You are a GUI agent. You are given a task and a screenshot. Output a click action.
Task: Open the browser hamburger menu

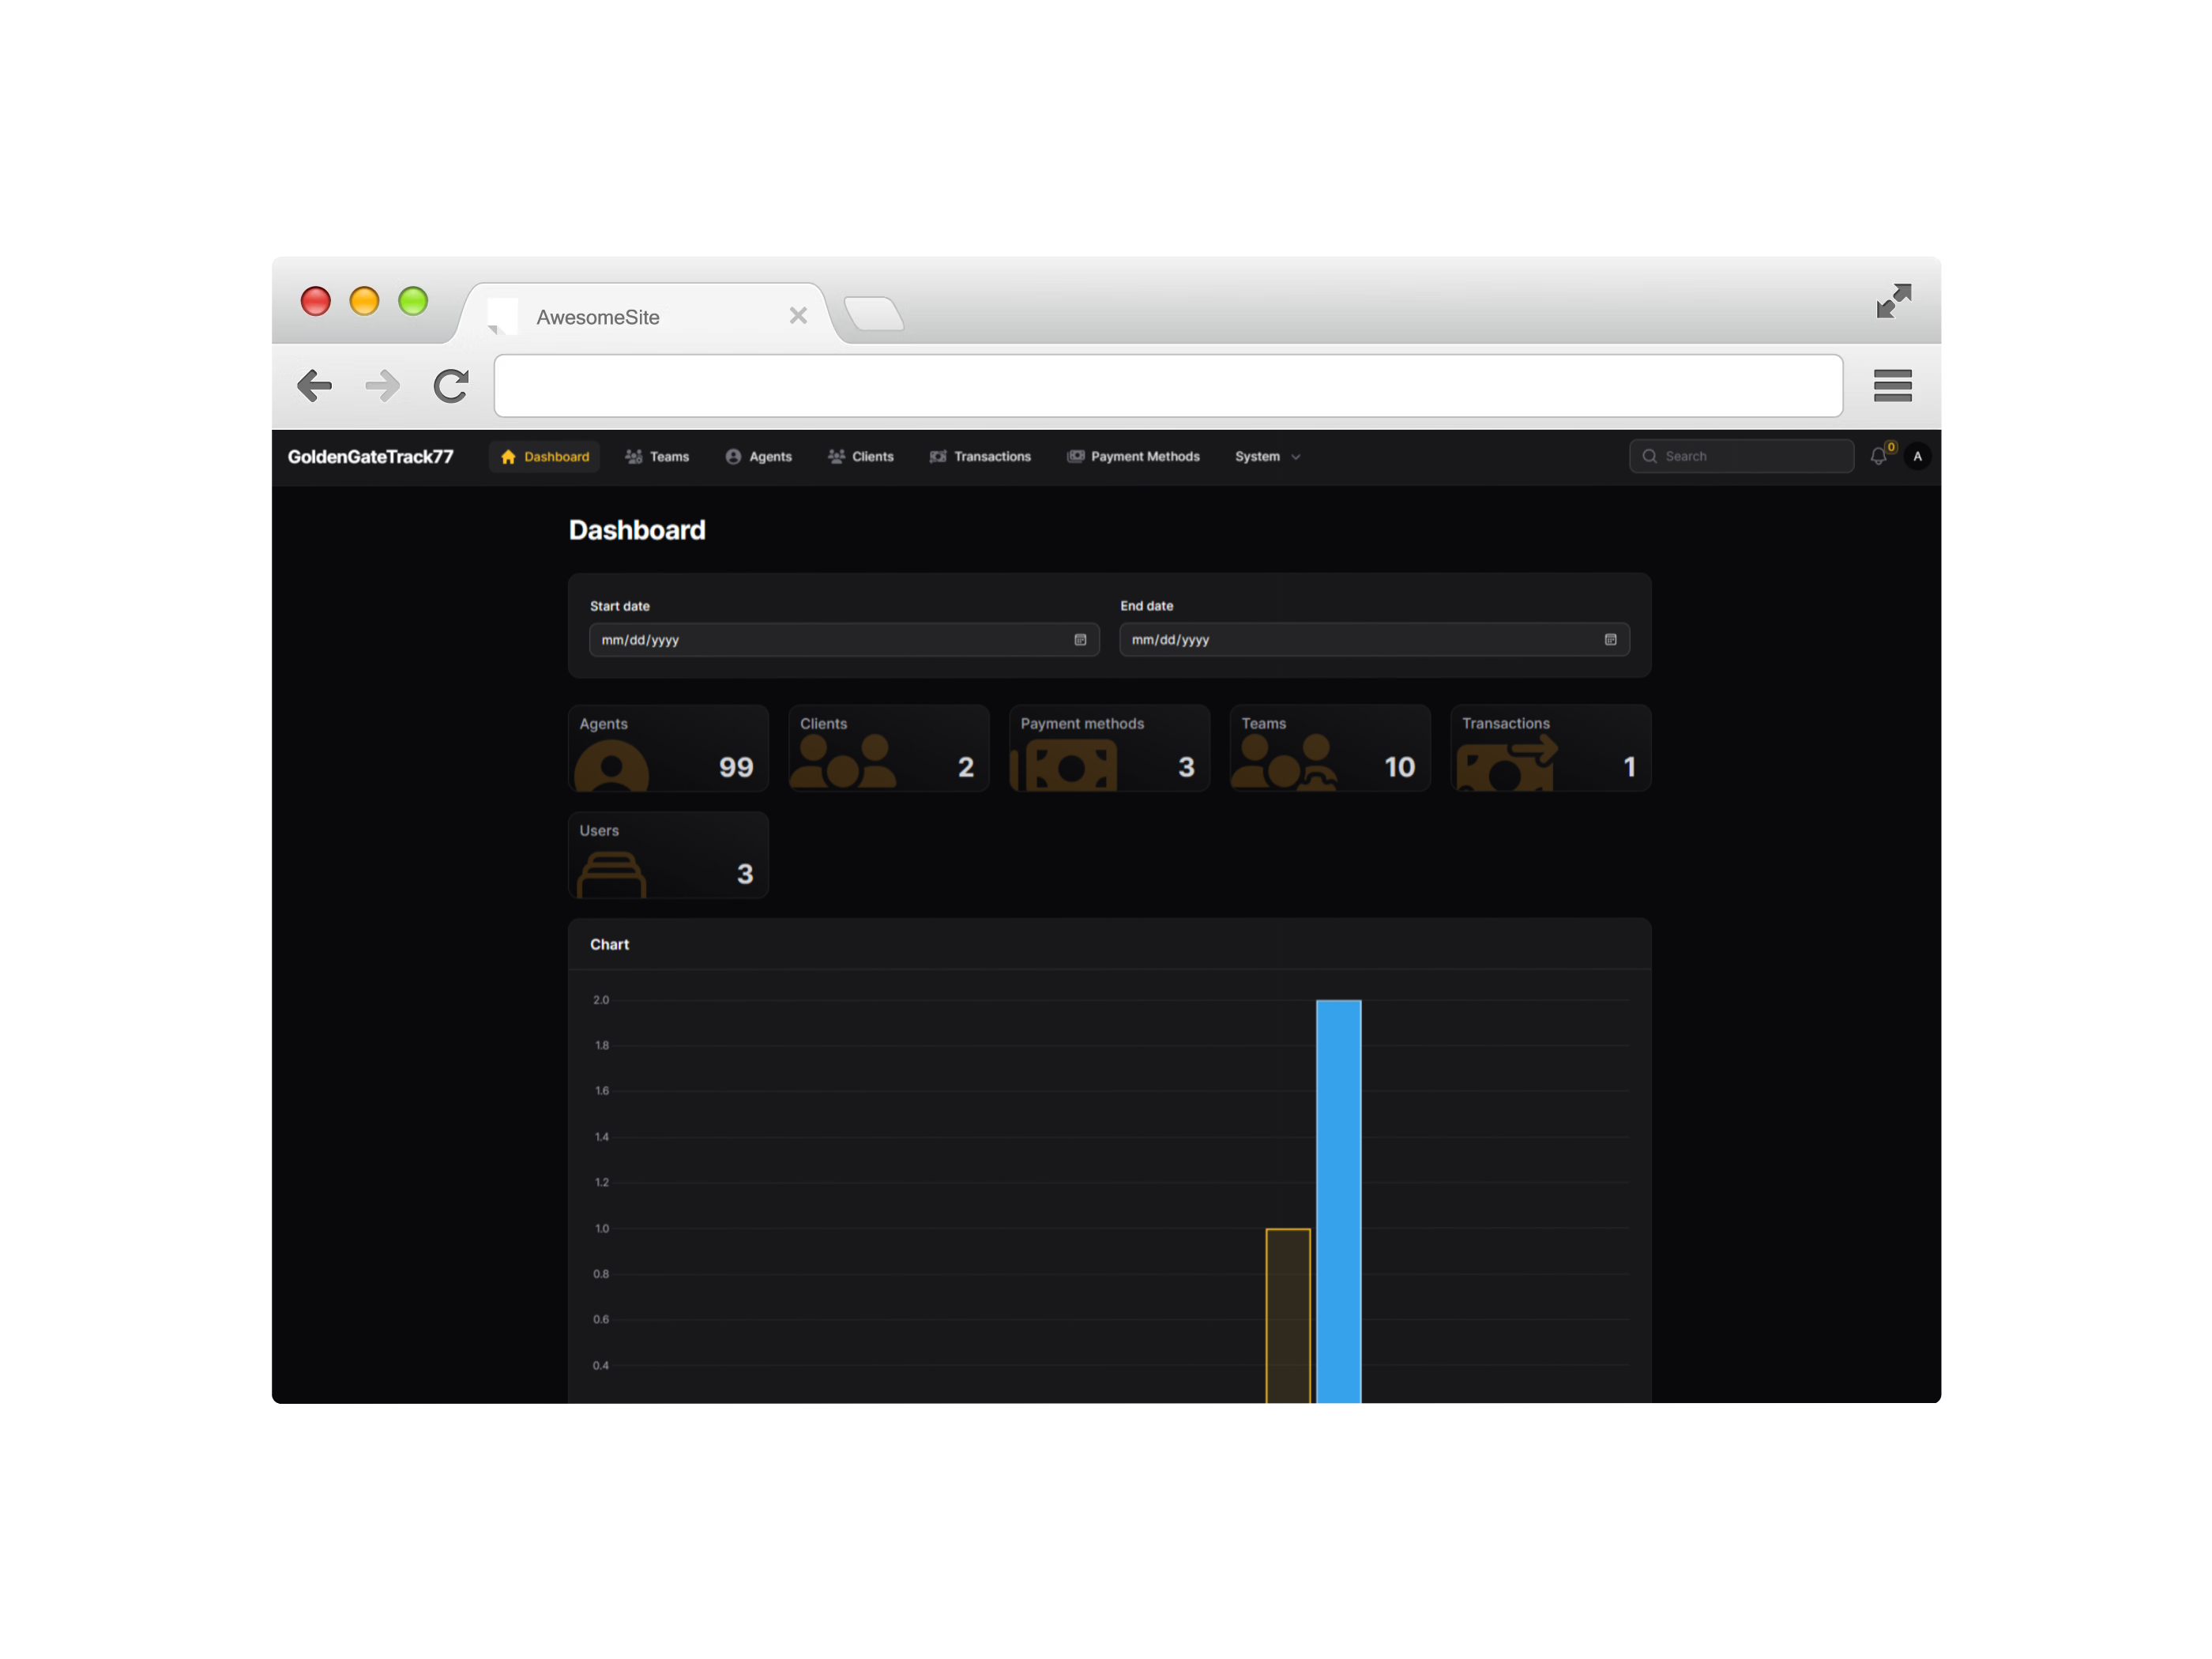click(x=1892, y=385)
